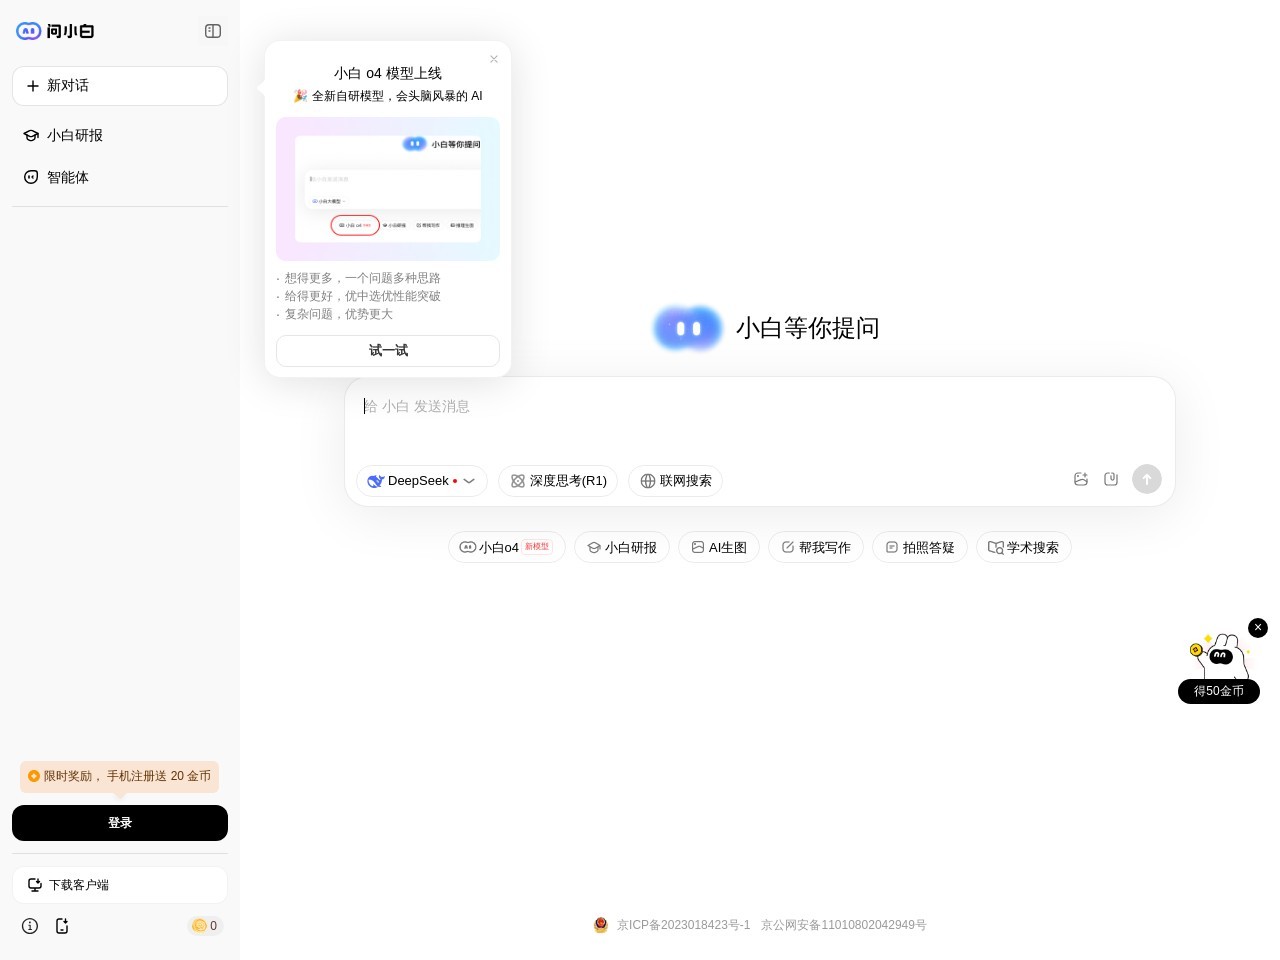
Task: Click the phone download icon in sidebar
Action: point(62,926)
